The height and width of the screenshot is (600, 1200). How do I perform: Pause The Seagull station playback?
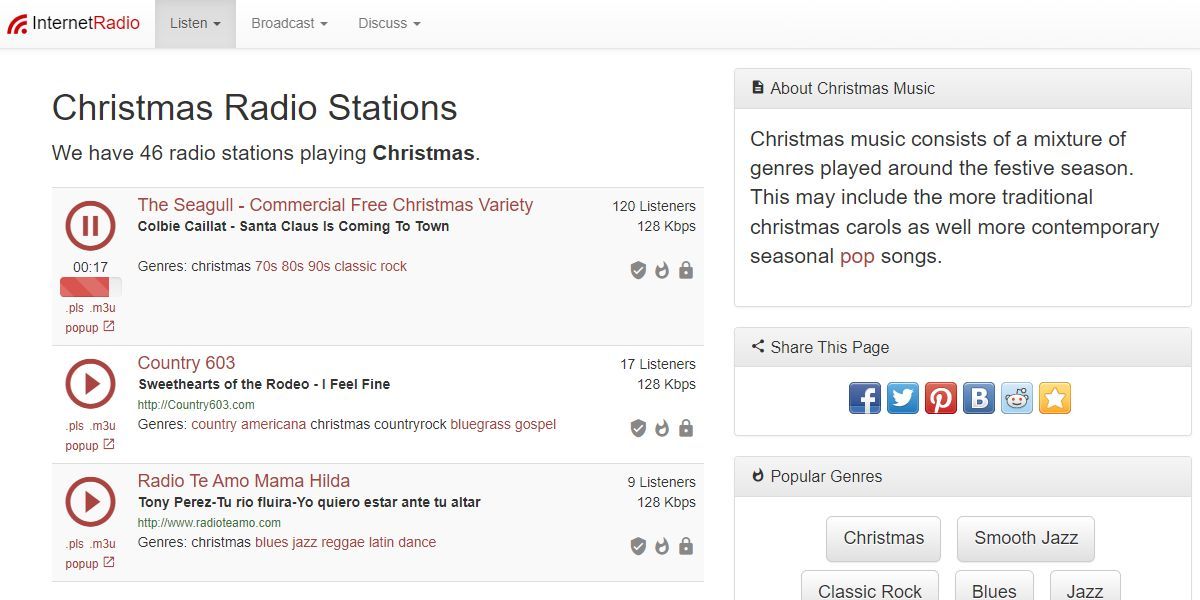90,225
